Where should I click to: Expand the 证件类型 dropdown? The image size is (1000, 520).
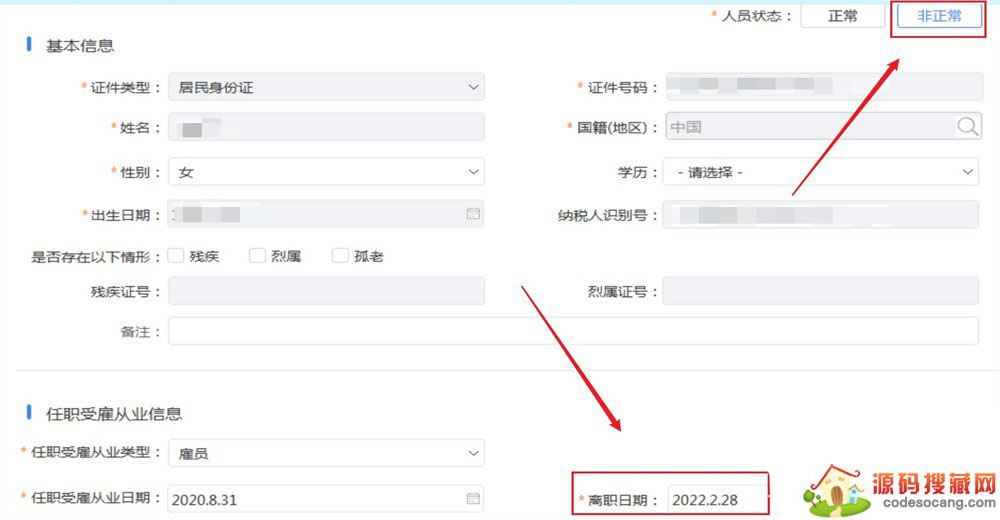point(326,88)
